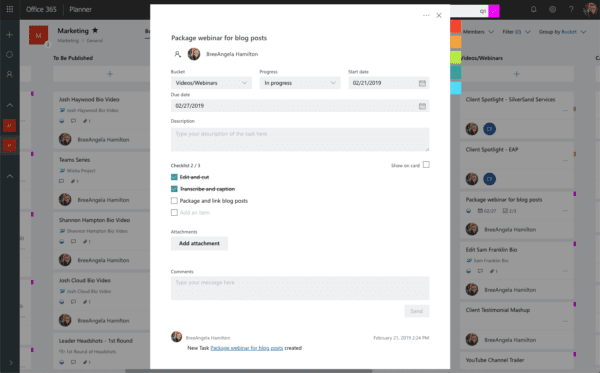Open Package webinar for blog posts link
This screenshot has height=373, width=600.
pos(247,348)
